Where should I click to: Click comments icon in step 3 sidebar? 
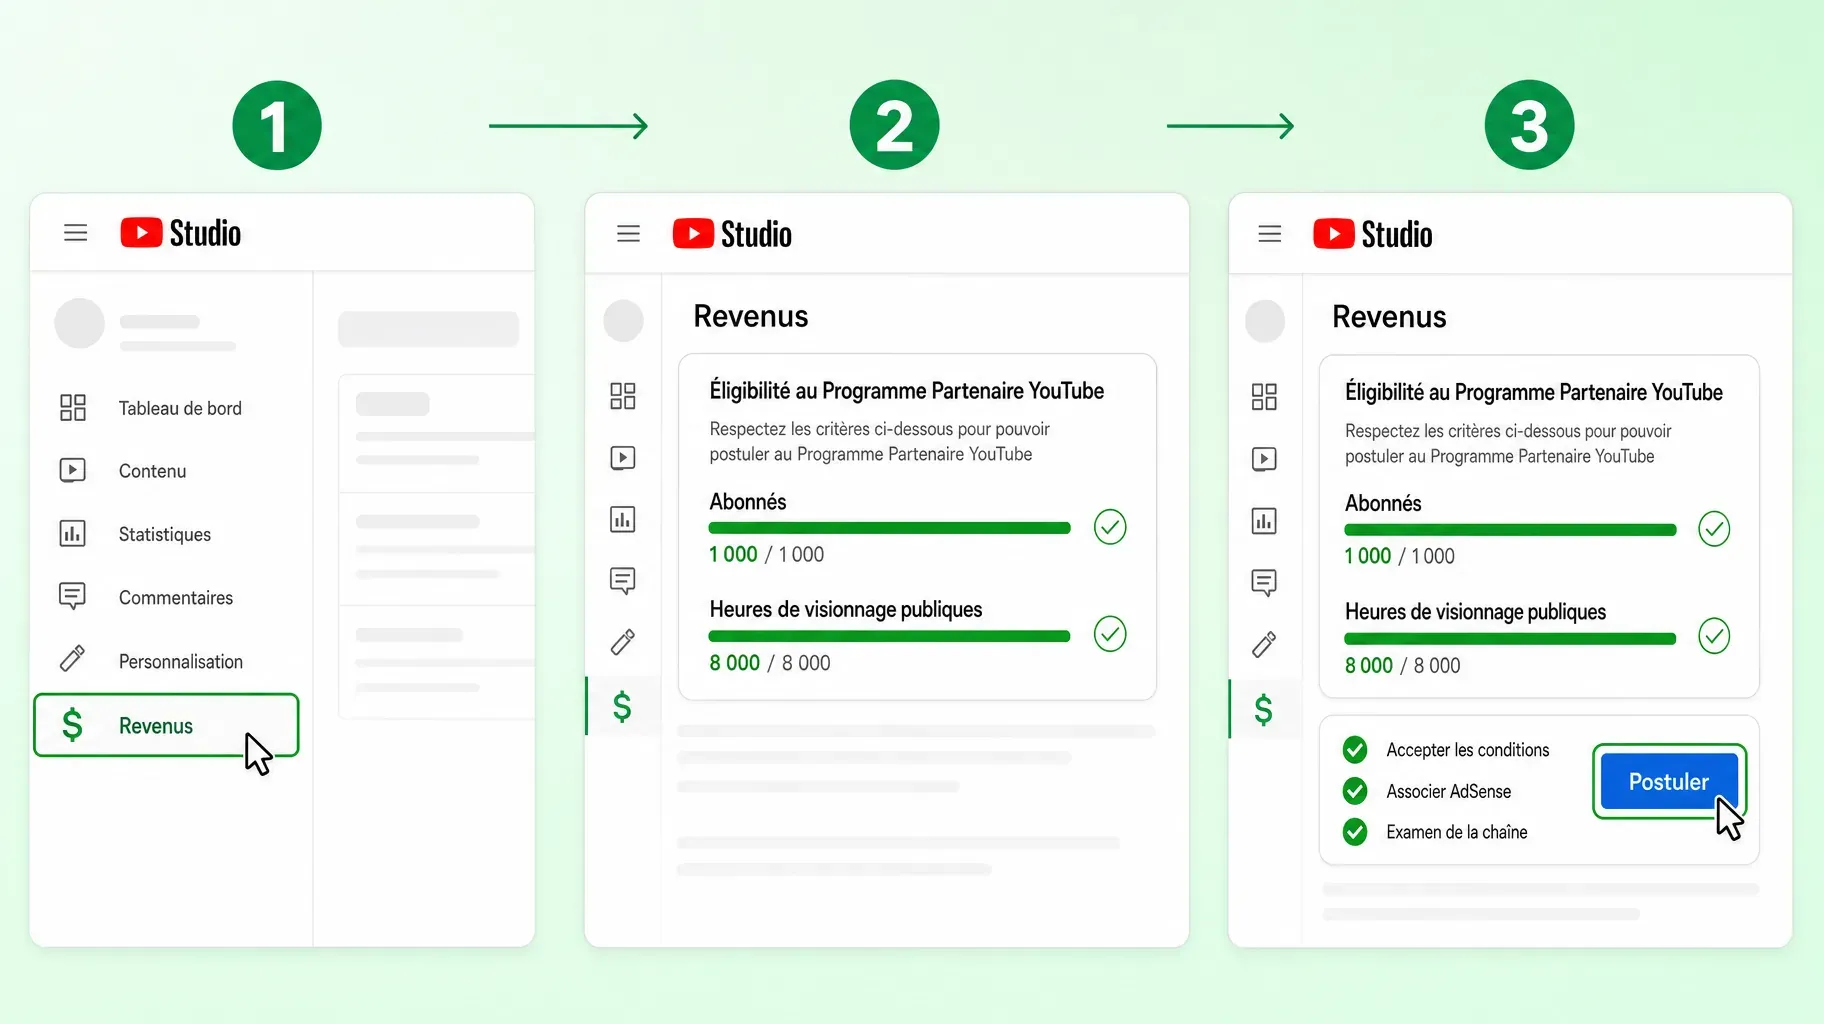tap(1264, 582)
